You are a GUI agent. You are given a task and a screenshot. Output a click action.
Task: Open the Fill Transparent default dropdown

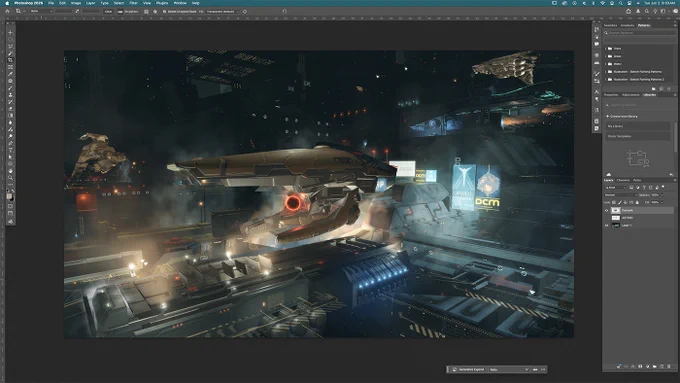coord(222,11)
